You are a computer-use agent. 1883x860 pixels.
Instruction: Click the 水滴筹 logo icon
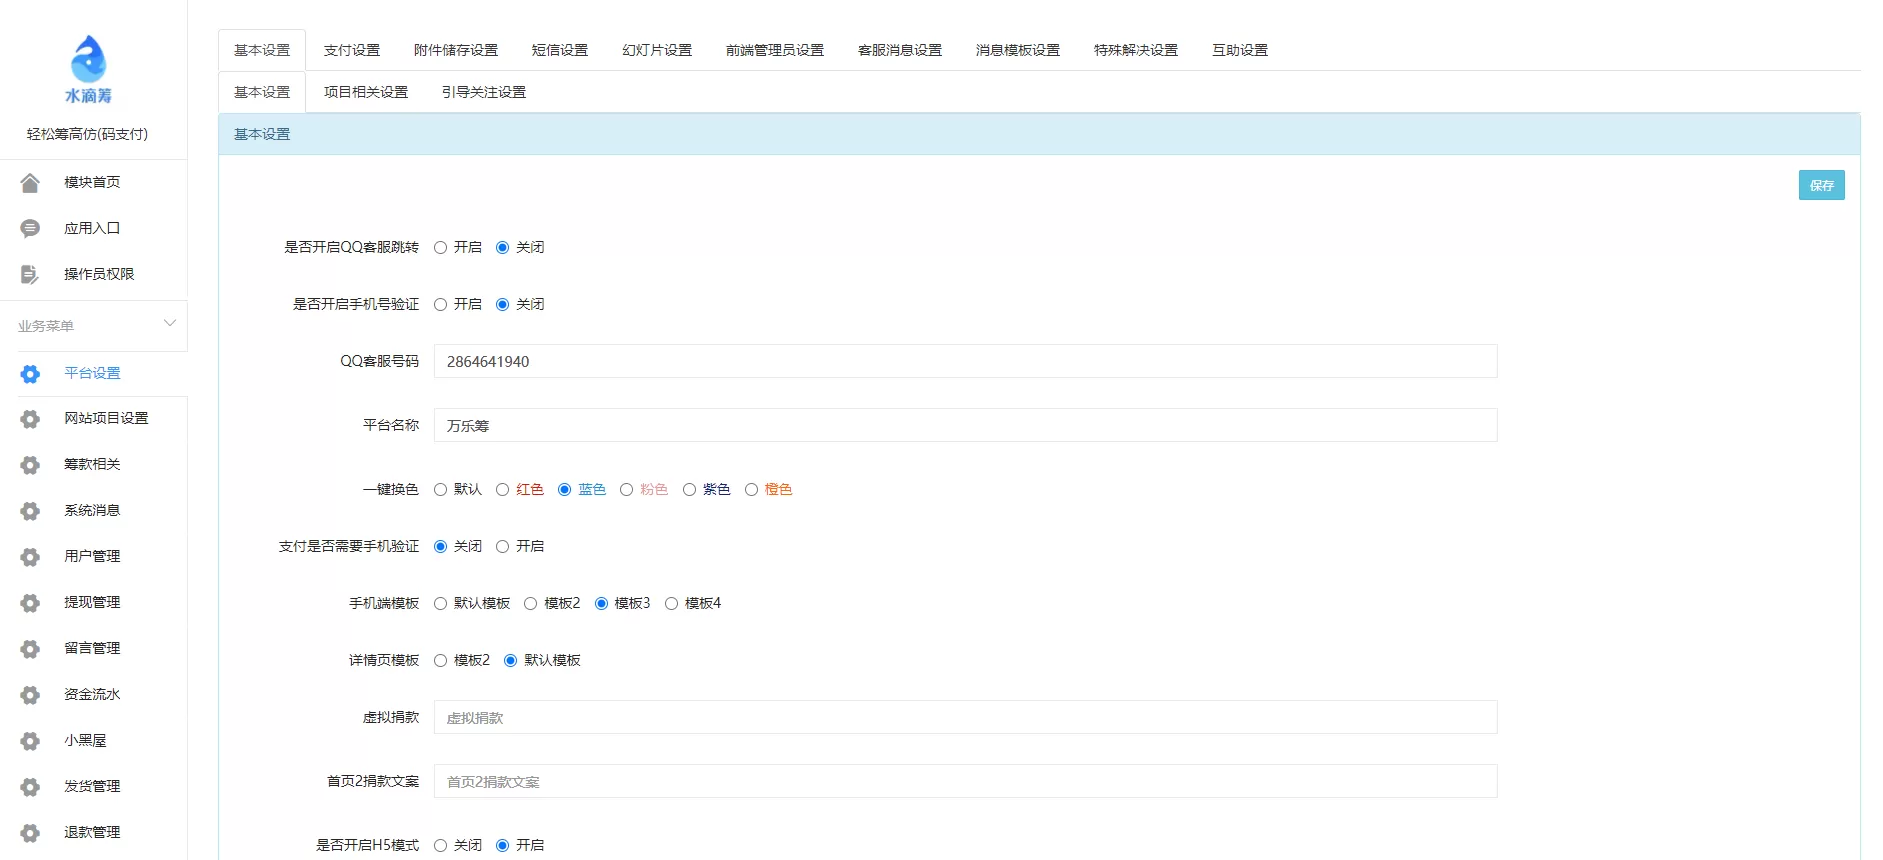coord(88,60)
